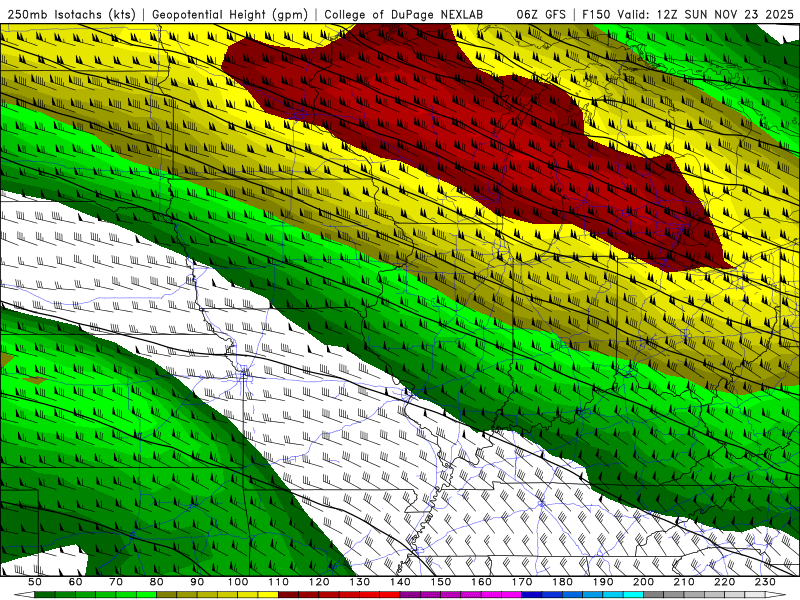Click the 'Geopotential Height (gpm)' header label

pos(230,14)
